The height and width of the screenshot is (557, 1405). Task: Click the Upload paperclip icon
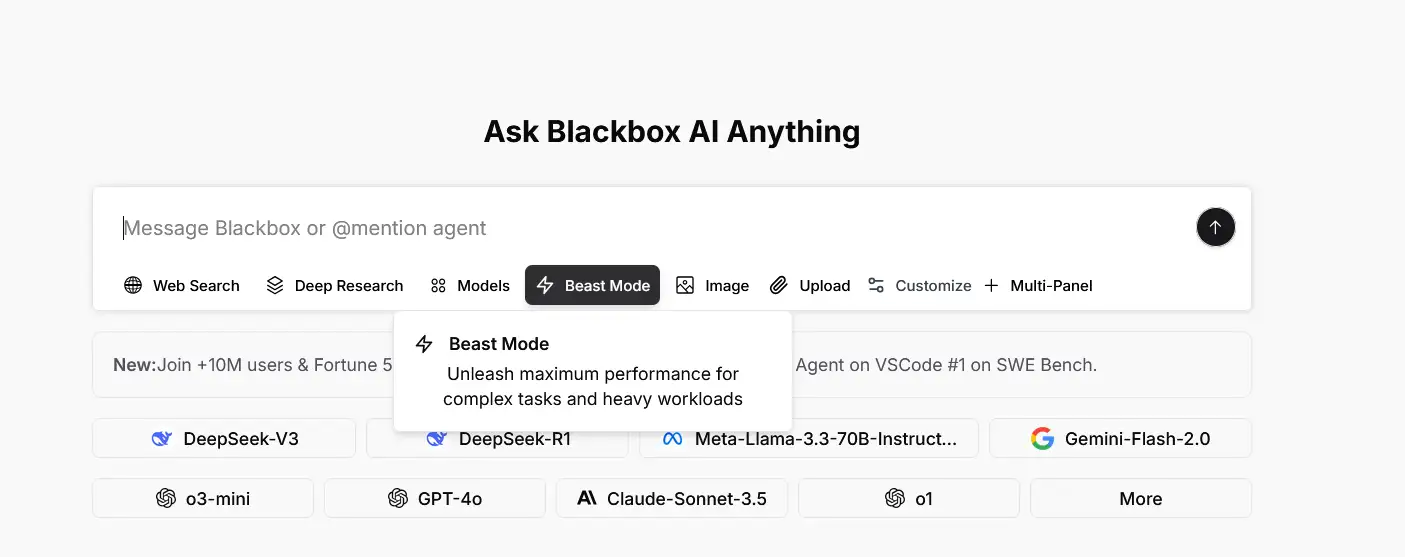779,286
